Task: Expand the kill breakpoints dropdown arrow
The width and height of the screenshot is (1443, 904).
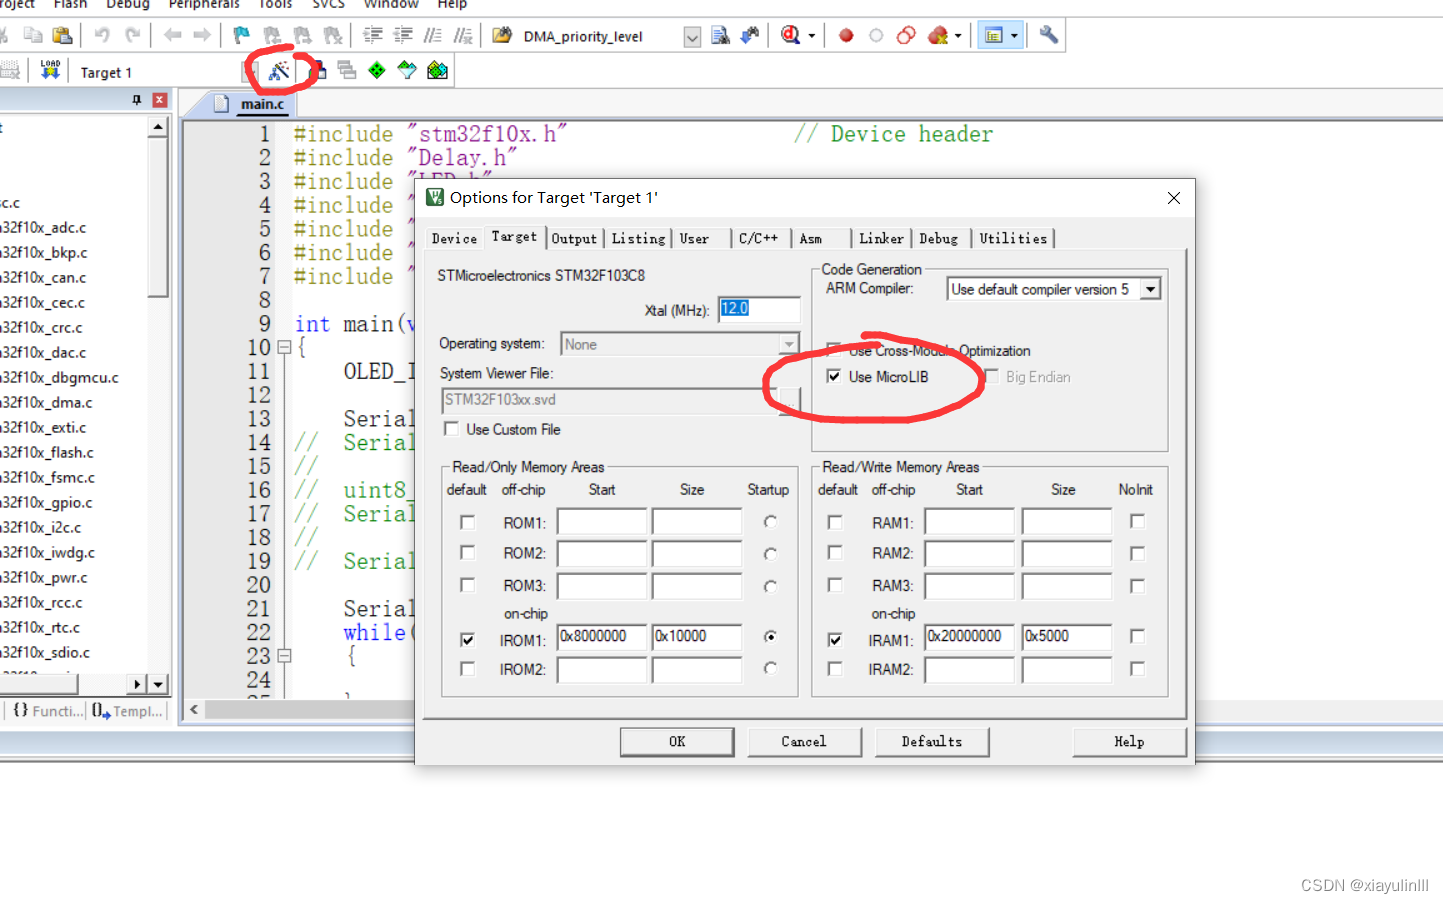Action: click(958, 35)
